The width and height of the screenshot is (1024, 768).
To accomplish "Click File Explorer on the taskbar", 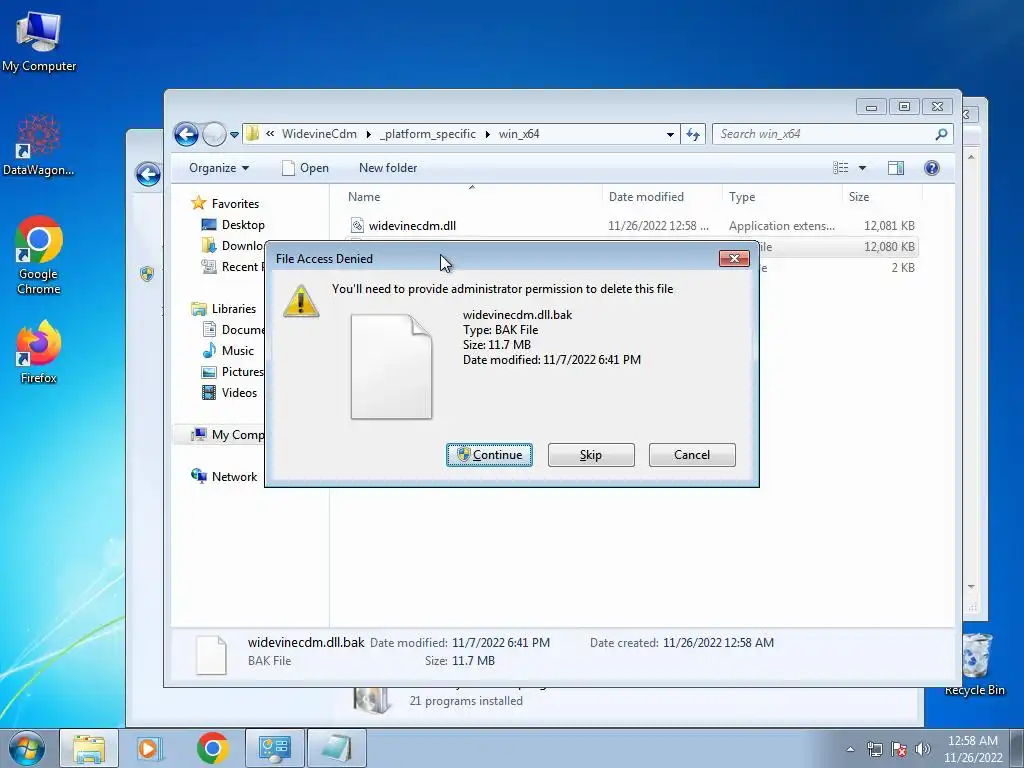I will (x=89, y=748).
